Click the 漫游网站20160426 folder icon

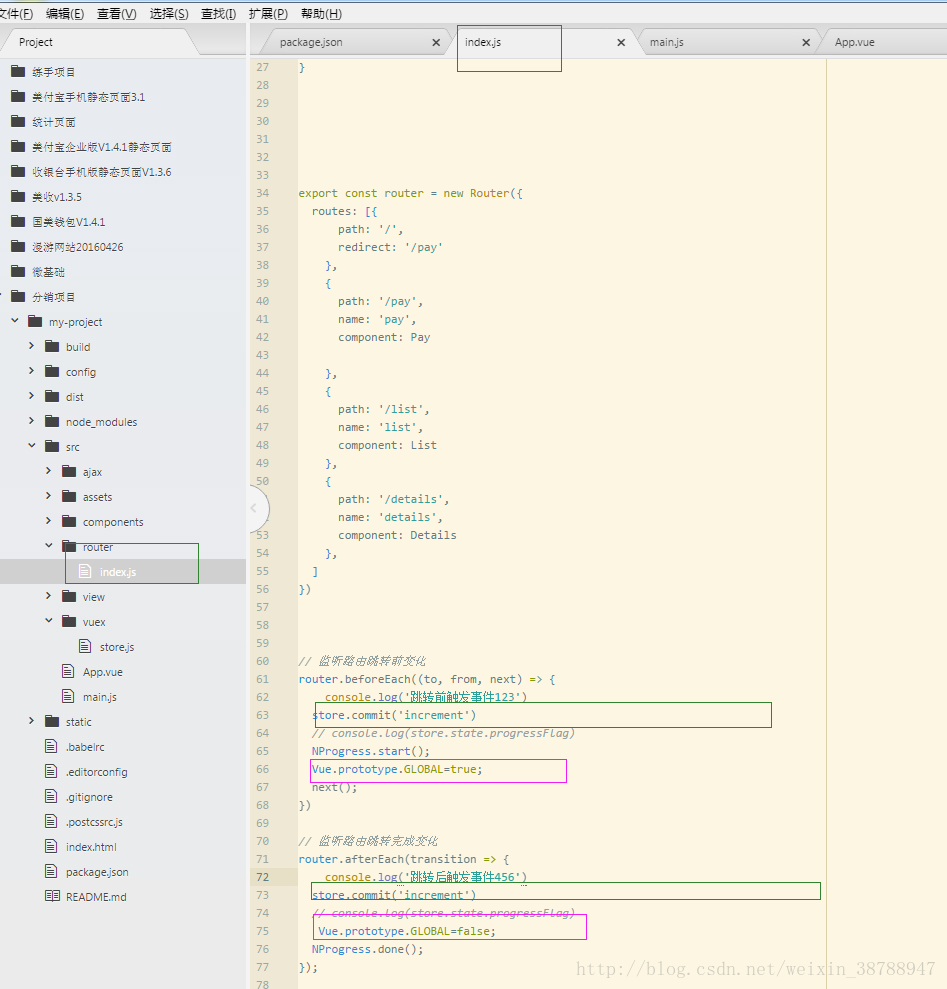pos(18,246)
